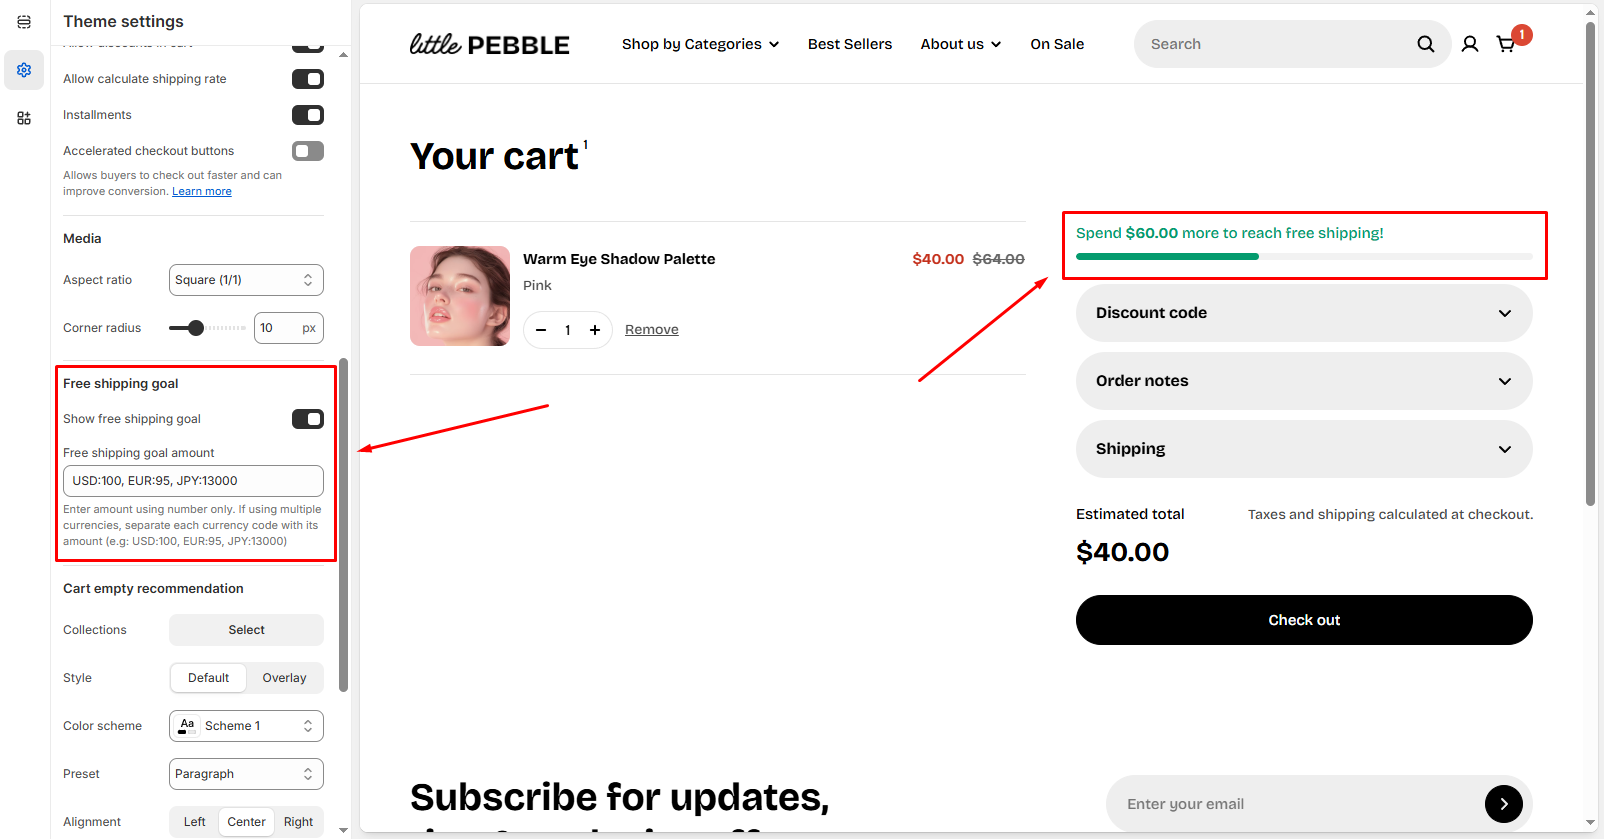This screenshot has width=1604, height=839.
Task: Open the account user icon
Action: [x=1469, y=44]
